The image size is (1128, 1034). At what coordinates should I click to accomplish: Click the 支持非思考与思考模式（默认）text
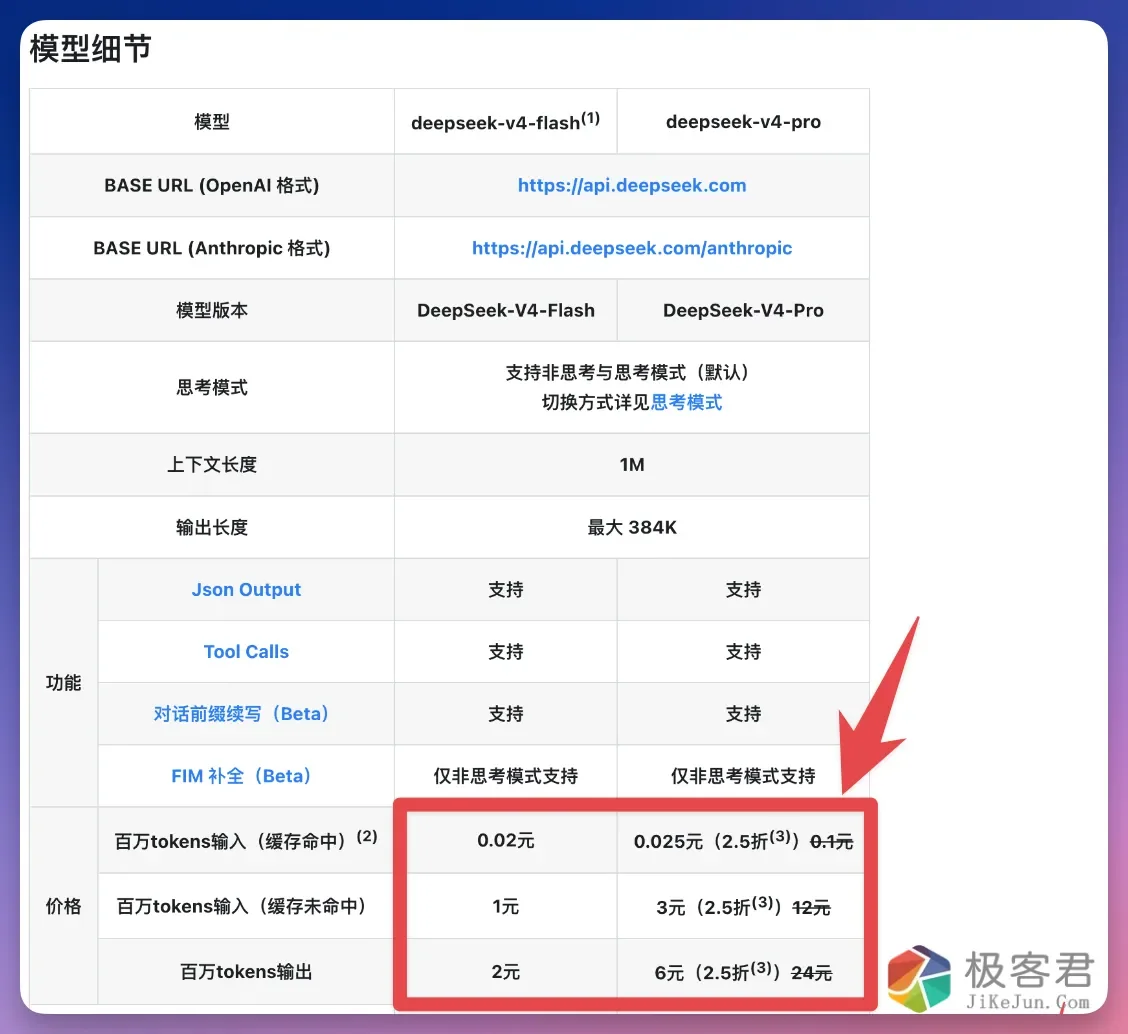pos(628,373)
